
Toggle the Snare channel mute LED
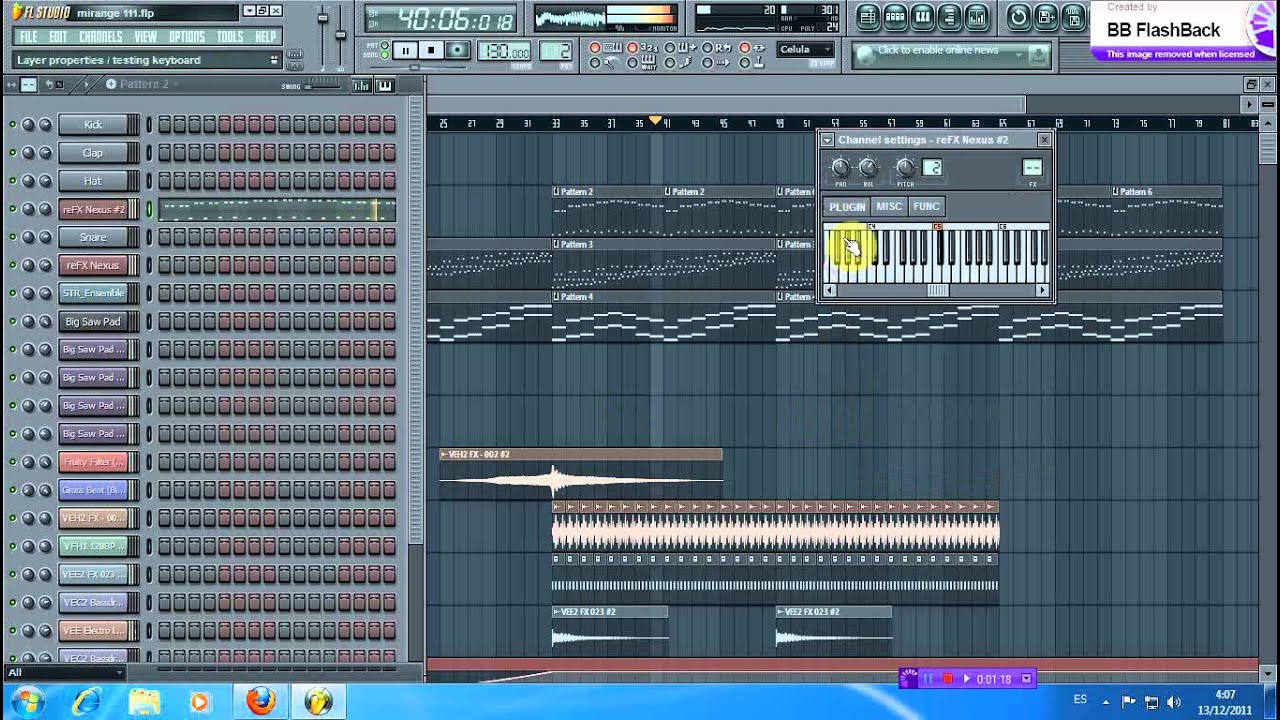(x=12, y=237)
